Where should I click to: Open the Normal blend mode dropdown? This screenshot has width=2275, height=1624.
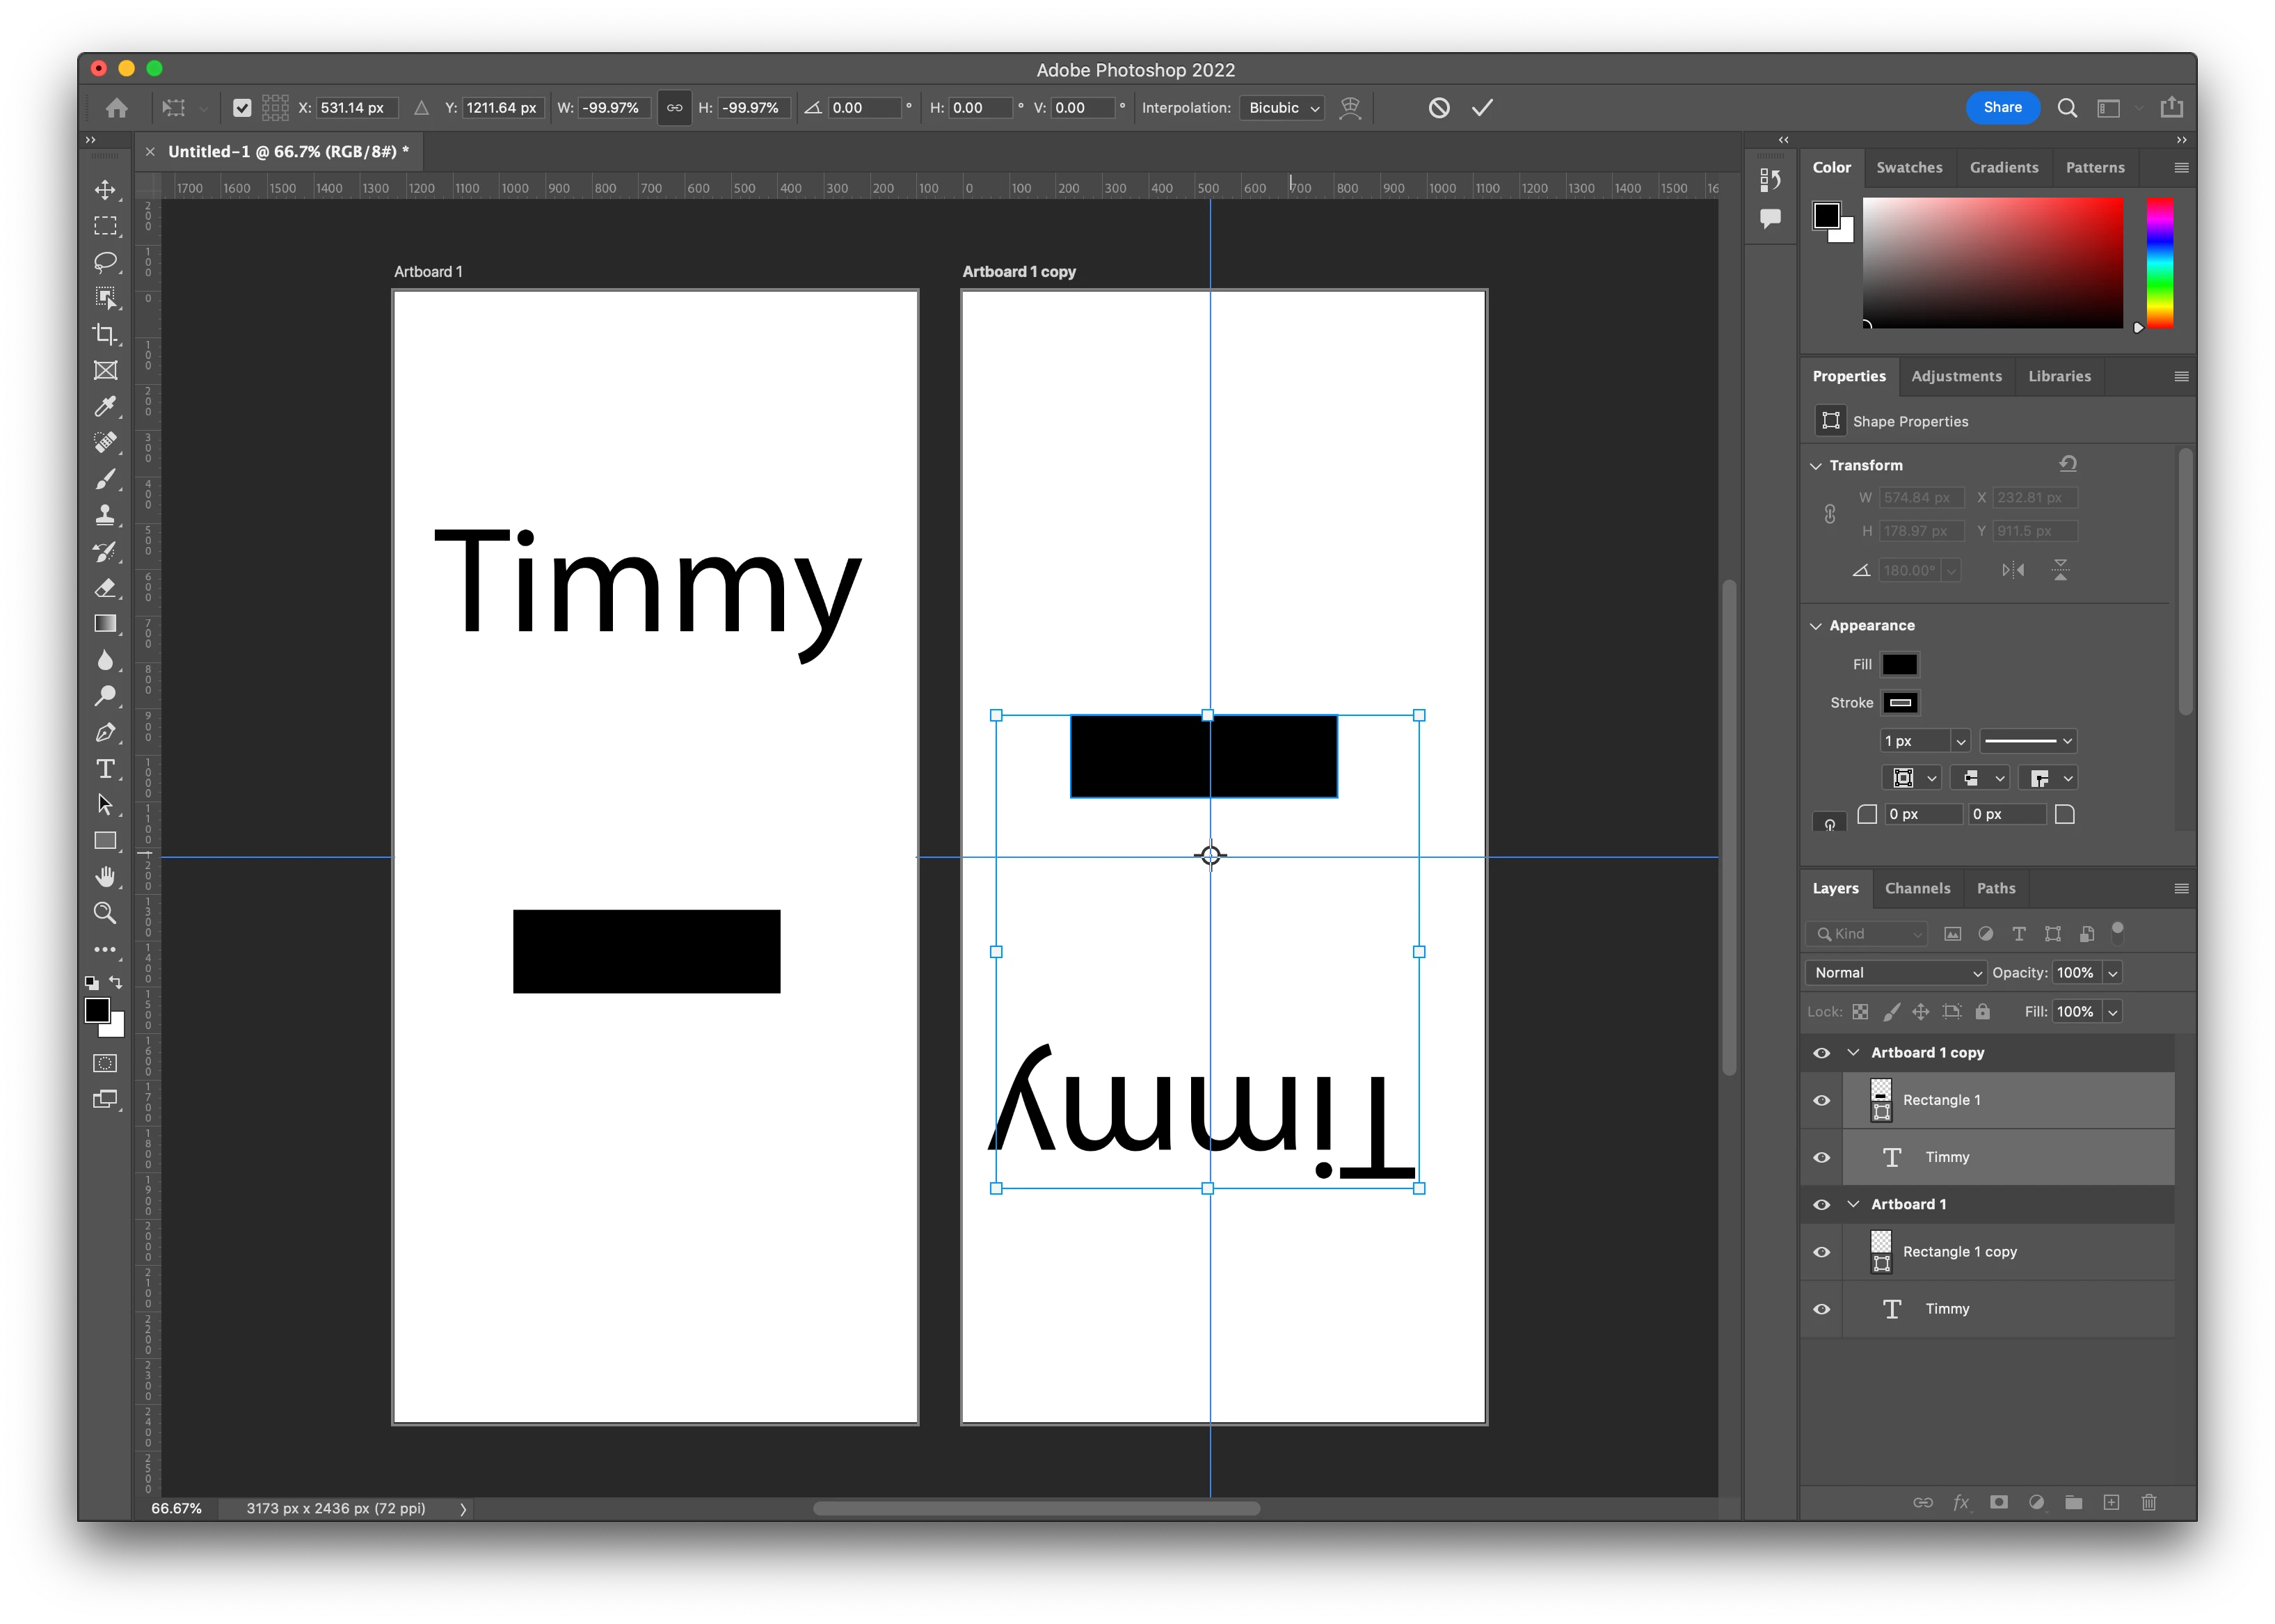pos(1896,973)
